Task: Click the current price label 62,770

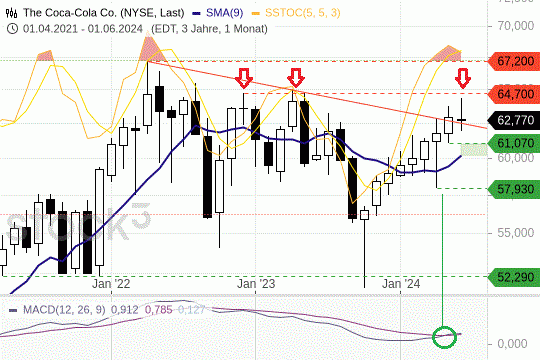Action: coord(514,120)
